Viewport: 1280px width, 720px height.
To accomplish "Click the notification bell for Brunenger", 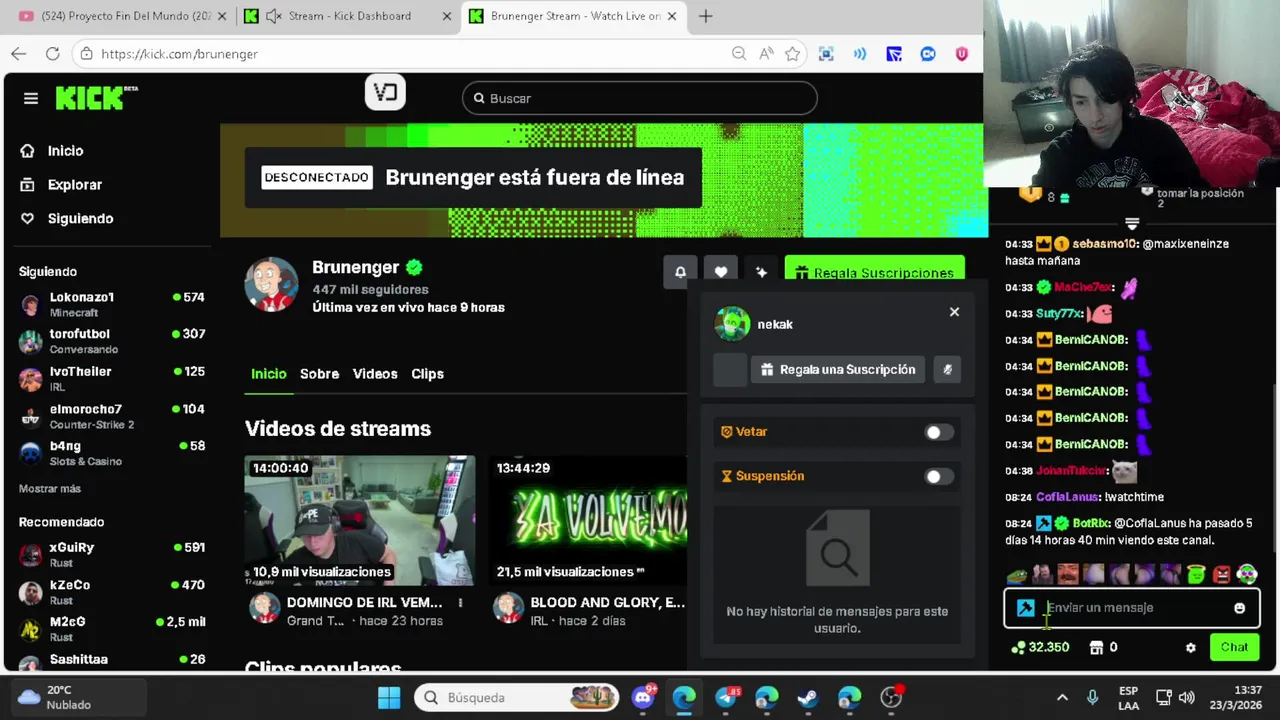I will pos(680,272).
